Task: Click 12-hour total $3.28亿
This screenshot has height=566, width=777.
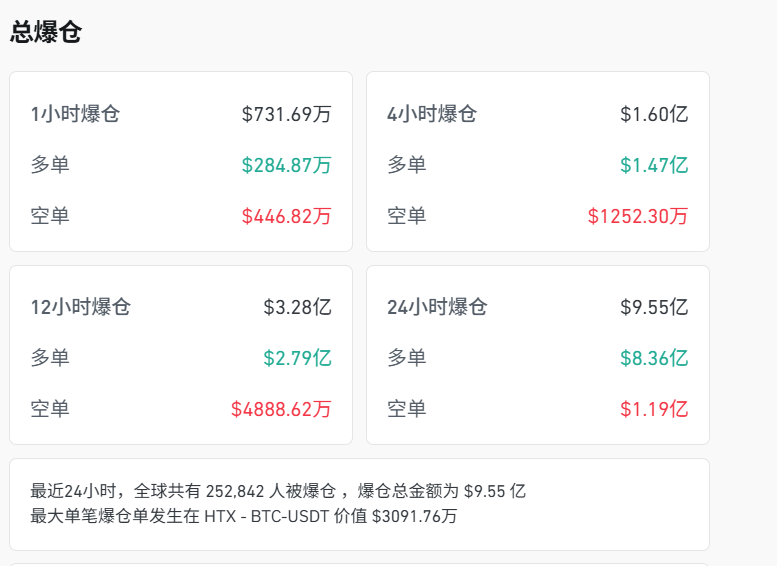Action: [x=297, y=307]
